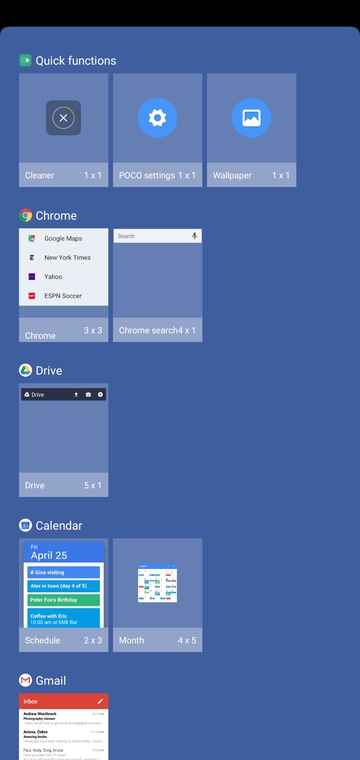Tap Google Maps bookmark text

coord(63,238)
